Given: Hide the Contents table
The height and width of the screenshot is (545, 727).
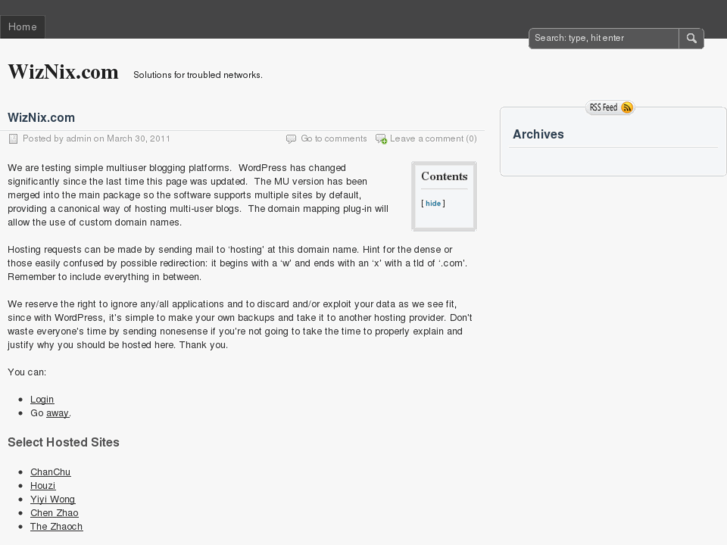Looking at the screenshot, I should (x=433, y=203).
